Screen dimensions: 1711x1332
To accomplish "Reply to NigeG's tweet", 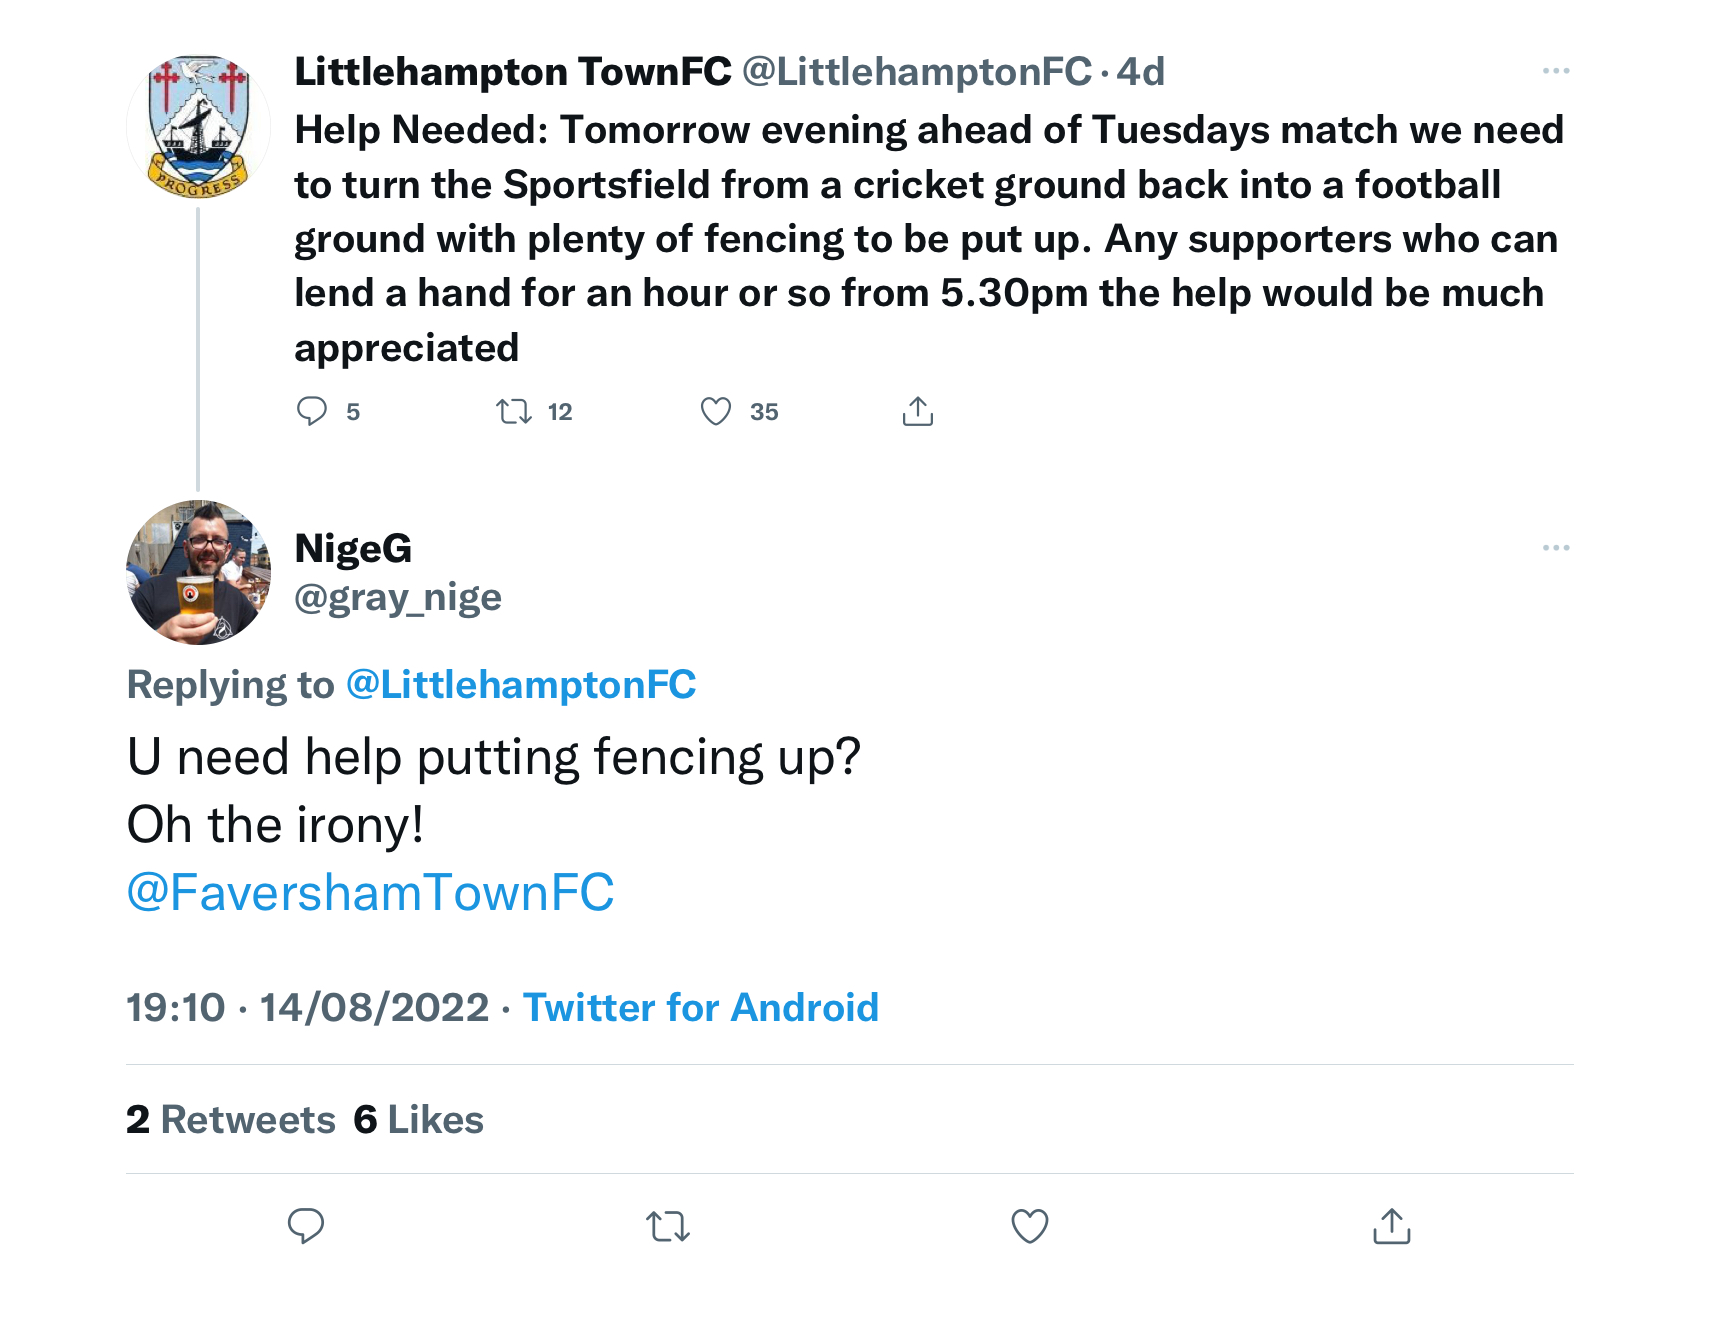I will (306, 1225).
